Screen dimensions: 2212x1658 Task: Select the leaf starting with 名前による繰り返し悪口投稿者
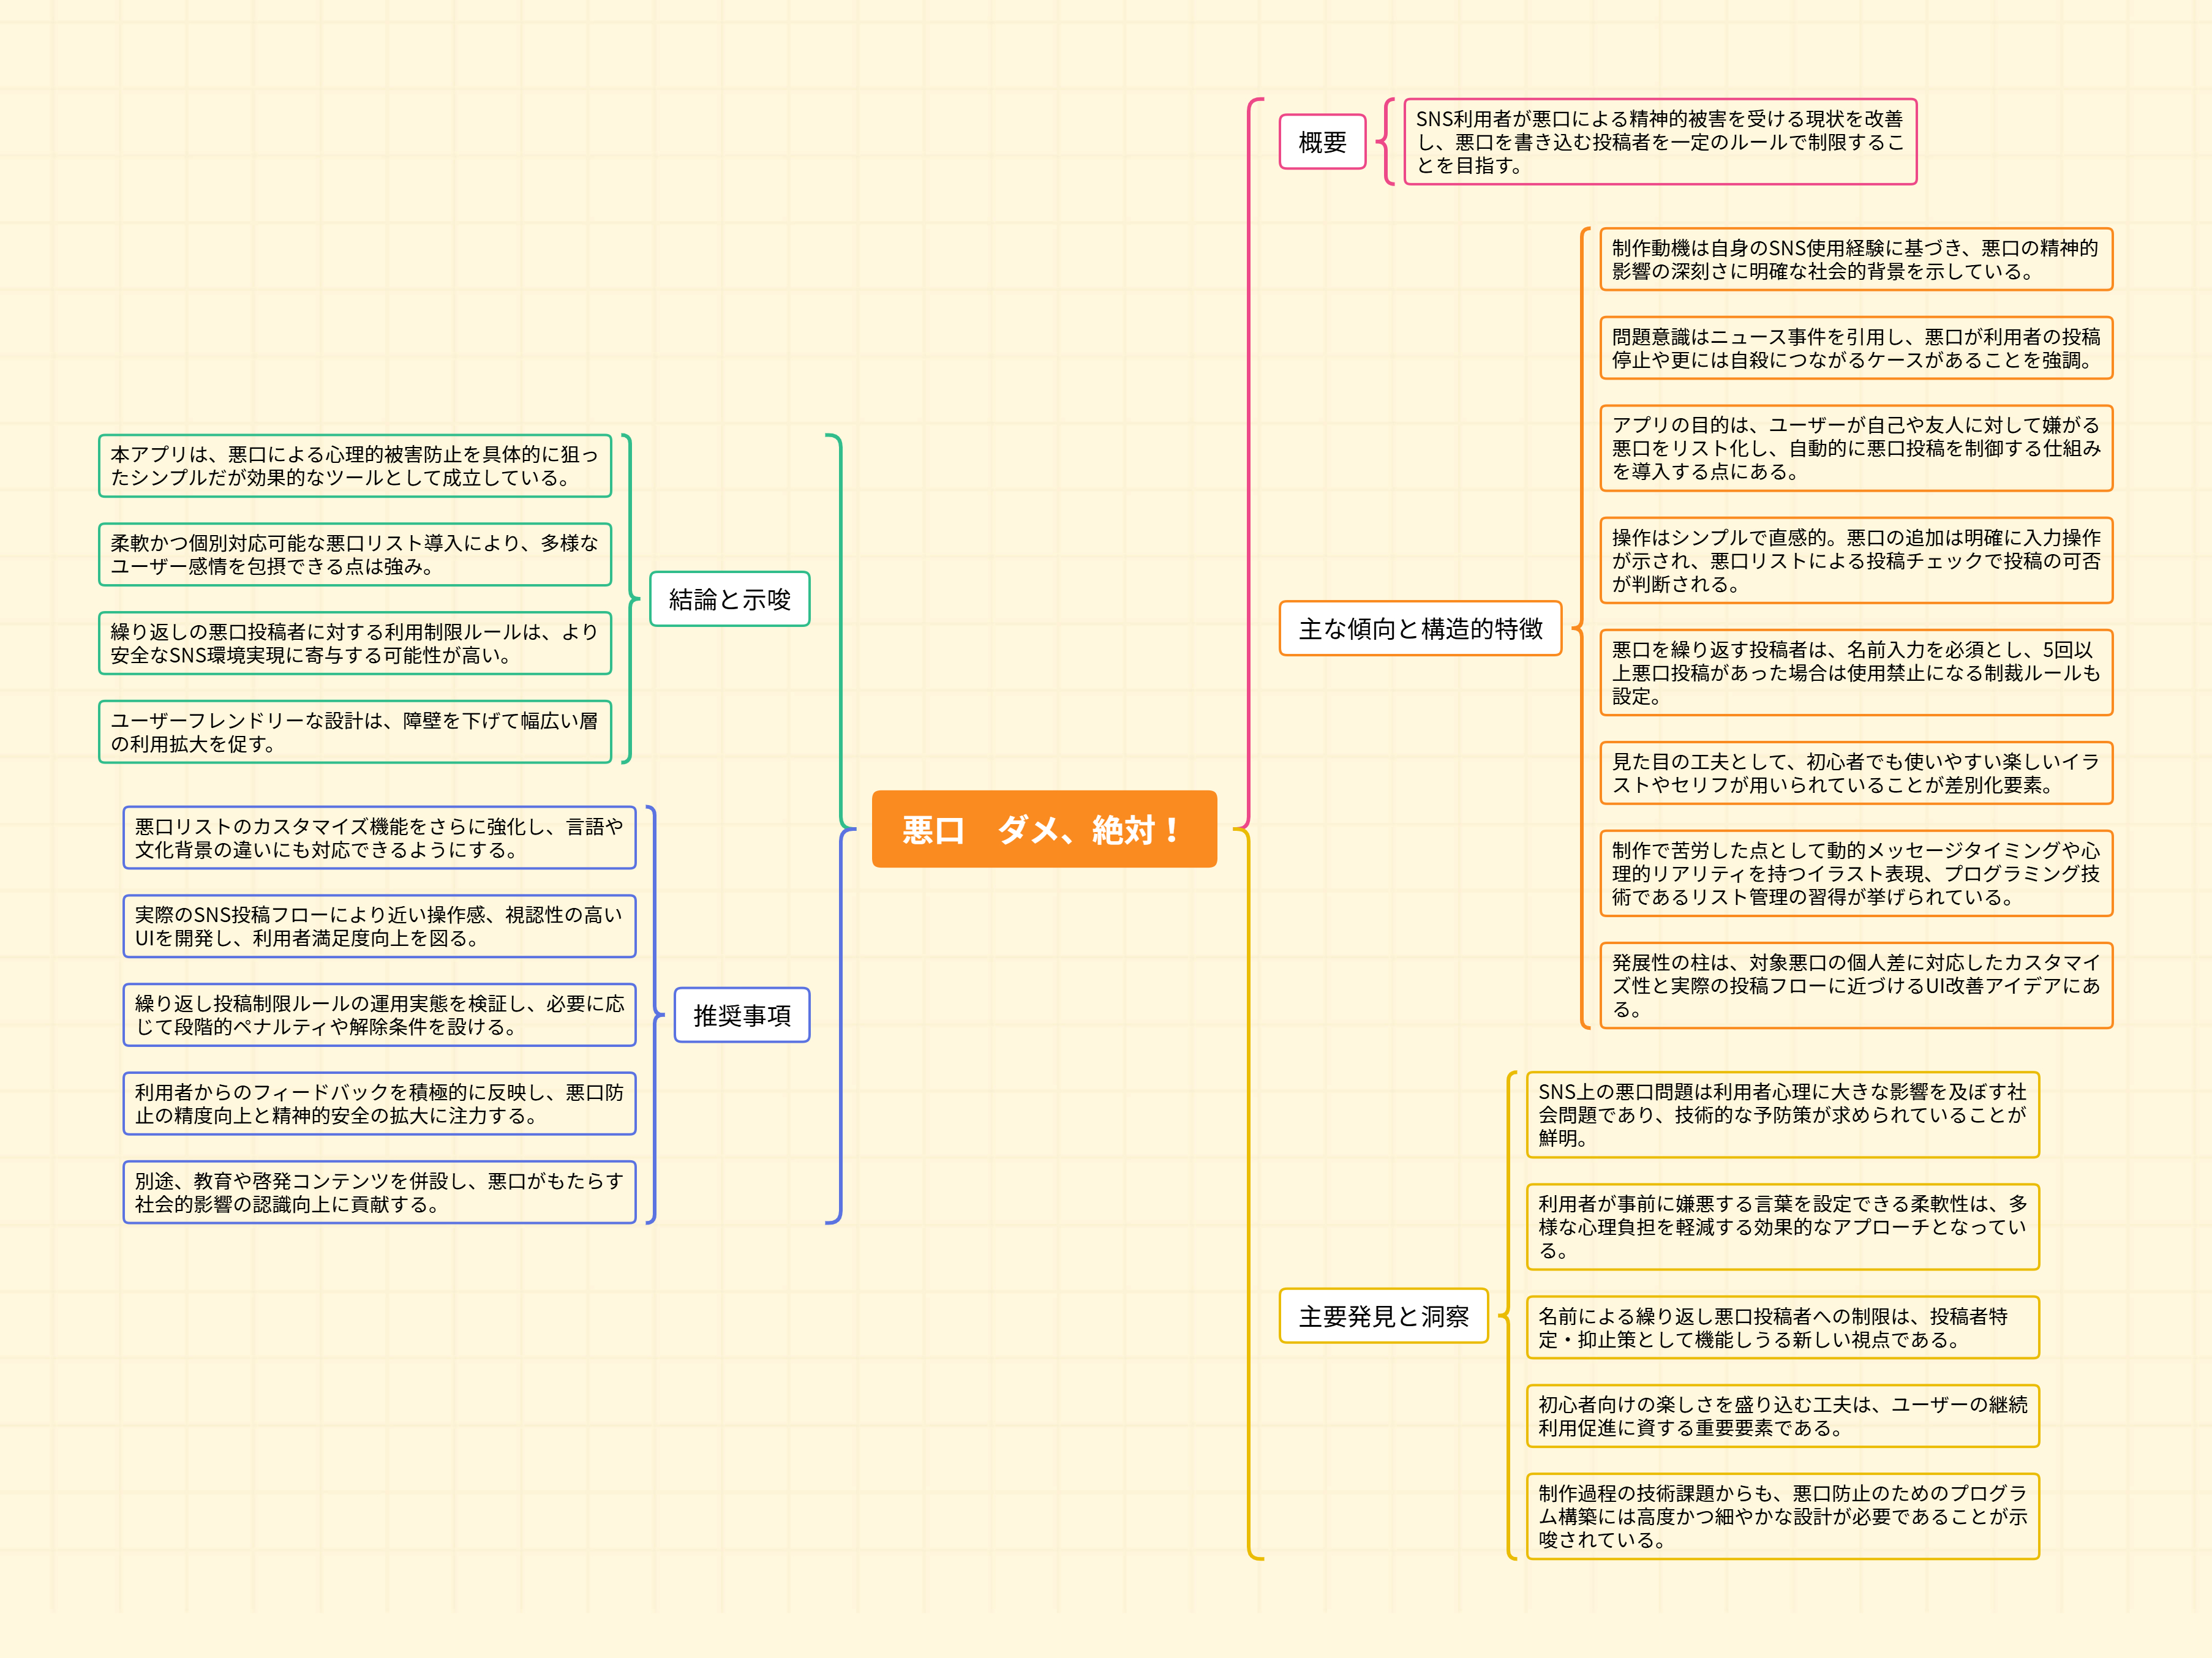click(x=1782, y=1327)
